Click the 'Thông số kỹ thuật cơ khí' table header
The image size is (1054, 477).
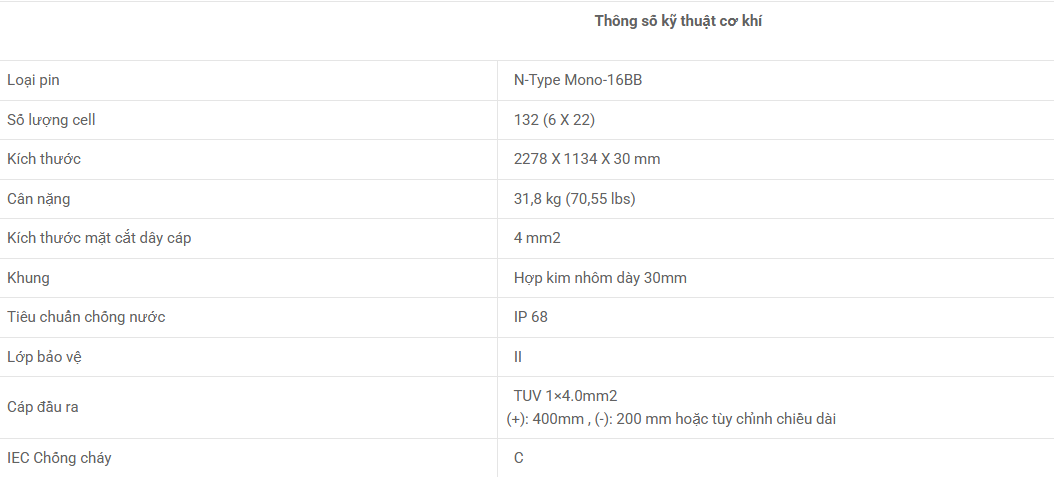(678, 21)
